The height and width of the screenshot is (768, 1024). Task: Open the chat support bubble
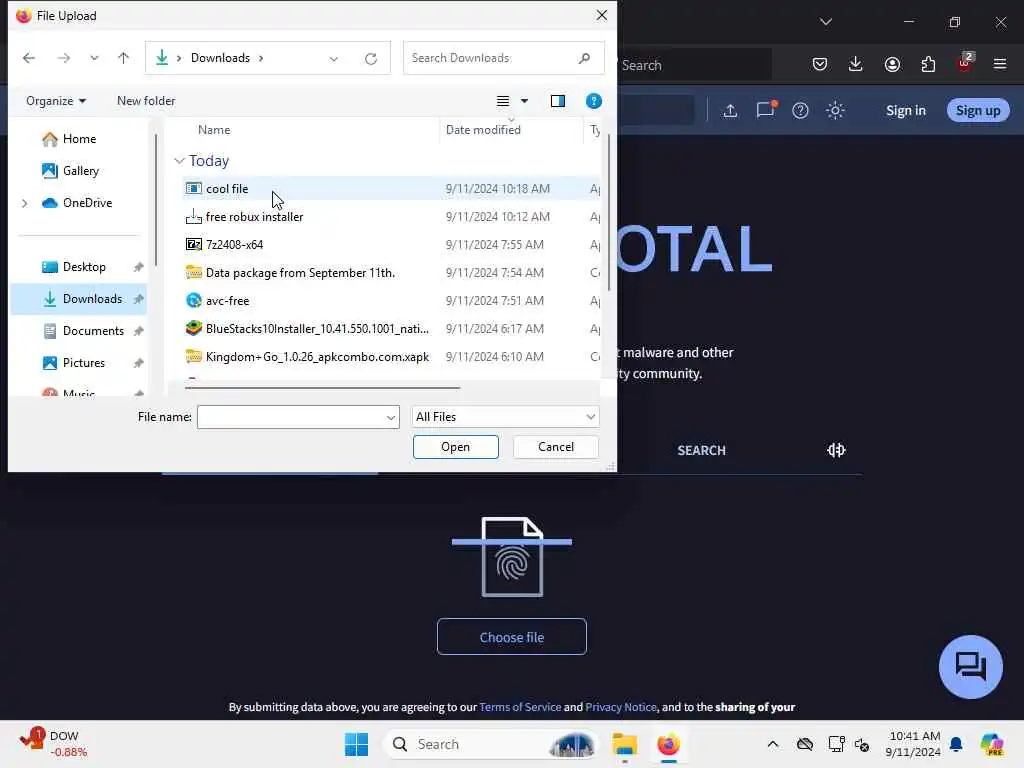coord(970,667)
